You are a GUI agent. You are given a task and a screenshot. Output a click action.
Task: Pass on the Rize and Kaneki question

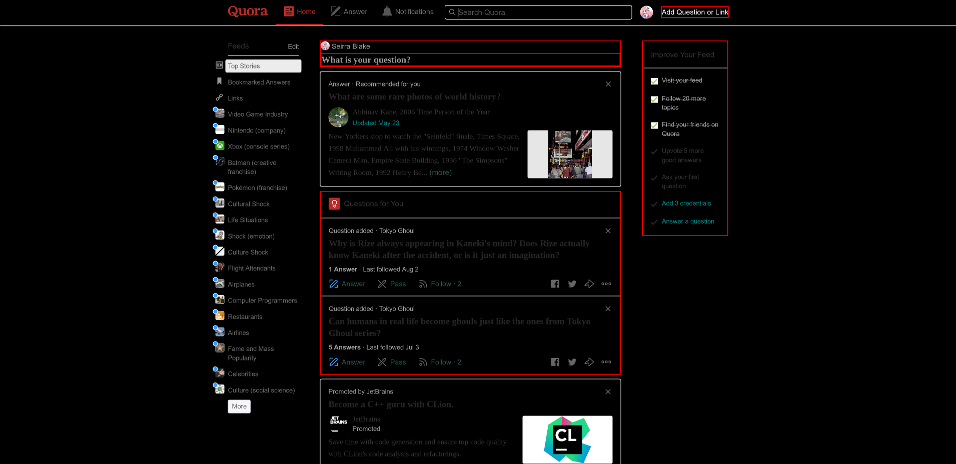pyautogui.click(x=391, y=284)
